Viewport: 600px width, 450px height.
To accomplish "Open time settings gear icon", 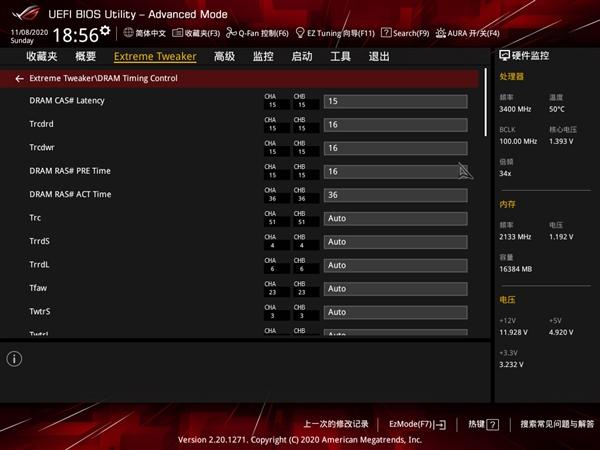I will click(105, 30).
